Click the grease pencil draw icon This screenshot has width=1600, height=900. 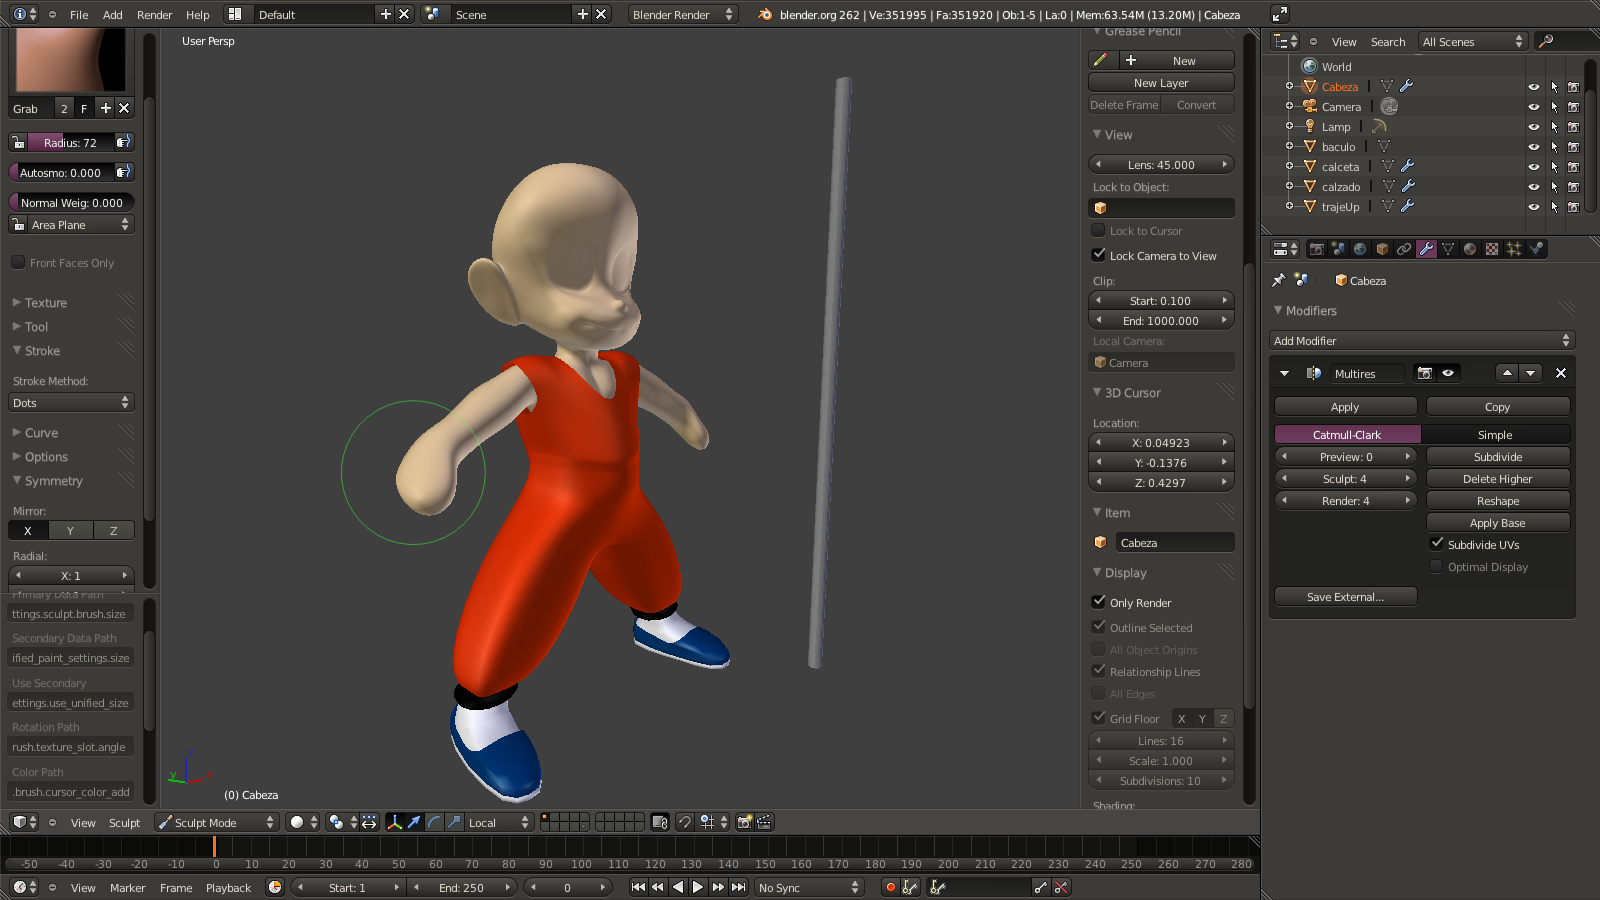coord(1100,60)
